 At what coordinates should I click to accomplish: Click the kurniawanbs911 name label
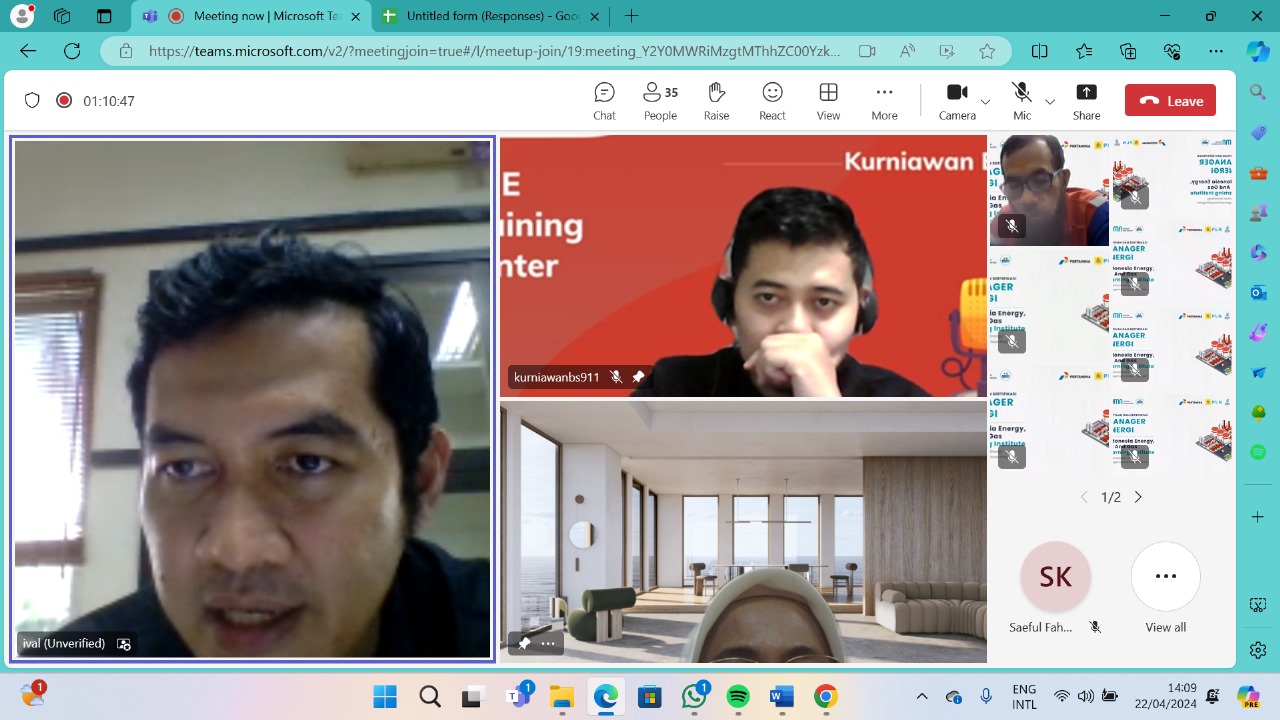pyautogui.click(x=557, y=377)
